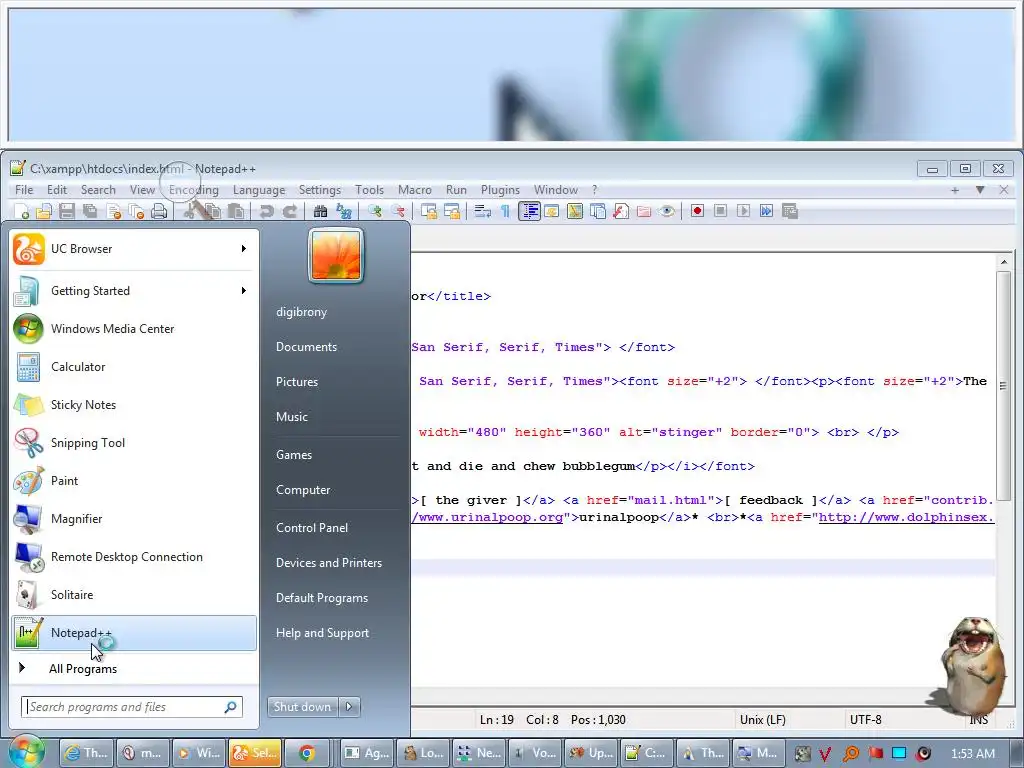Click Synchronize Vertical Scrolling icon
The height and width of the screenshot is (768, 1024).
428,211
